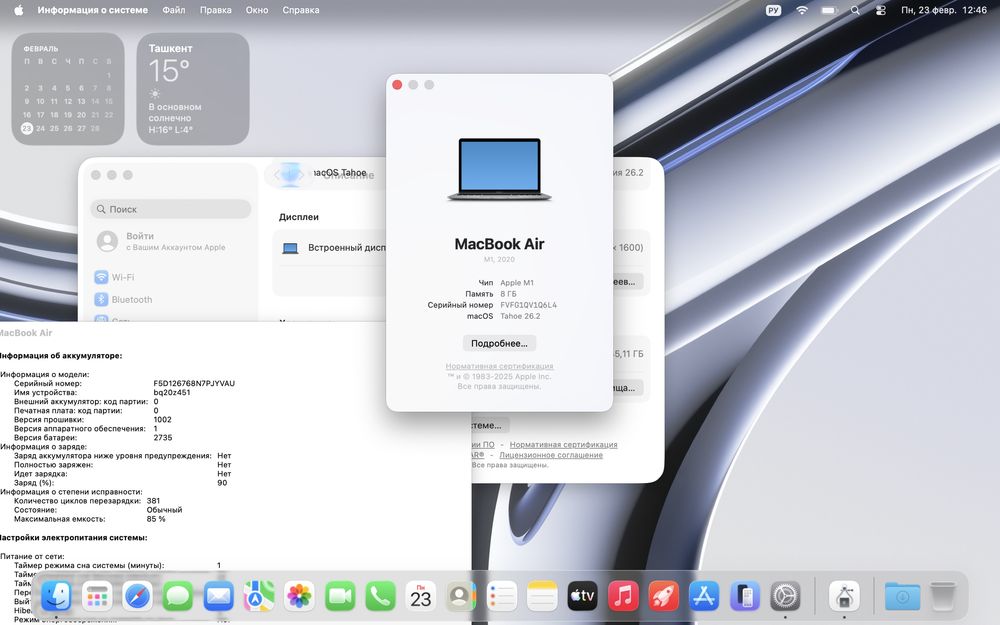This screenshot has height=625, width=1000.
Task: Open the Apple menu
Action: [18, 10]
